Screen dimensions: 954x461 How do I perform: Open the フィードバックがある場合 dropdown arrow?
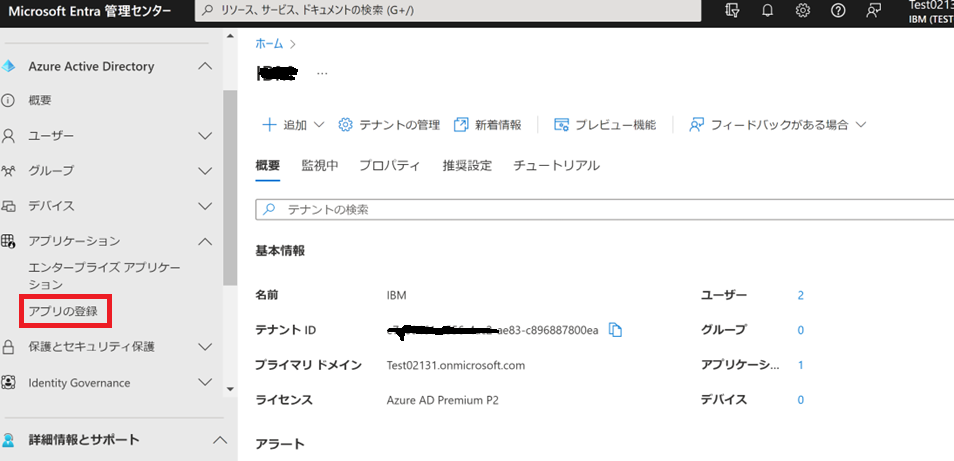point(860,125)
